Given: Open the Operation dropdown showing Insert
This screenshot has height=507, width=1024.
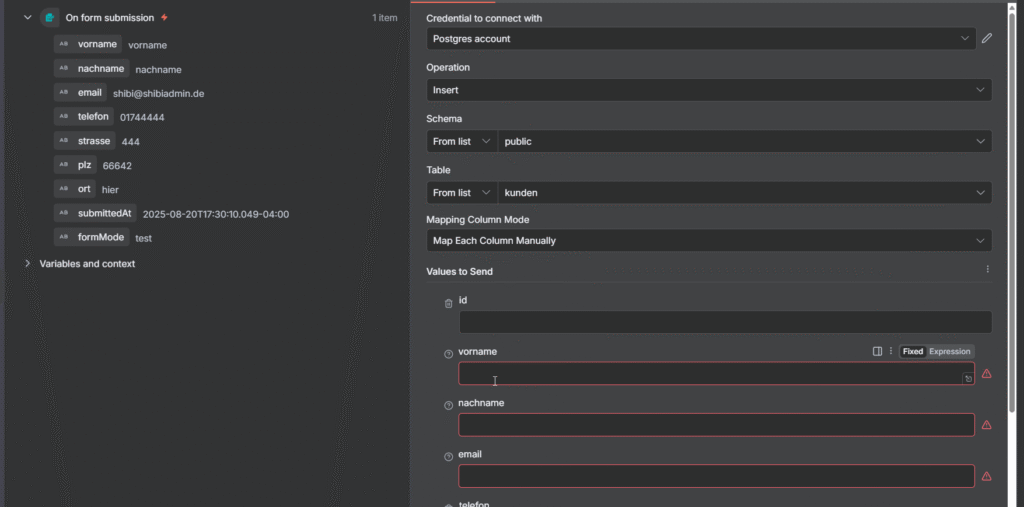Looking at the screenshot, I should [x=709, y=90].
